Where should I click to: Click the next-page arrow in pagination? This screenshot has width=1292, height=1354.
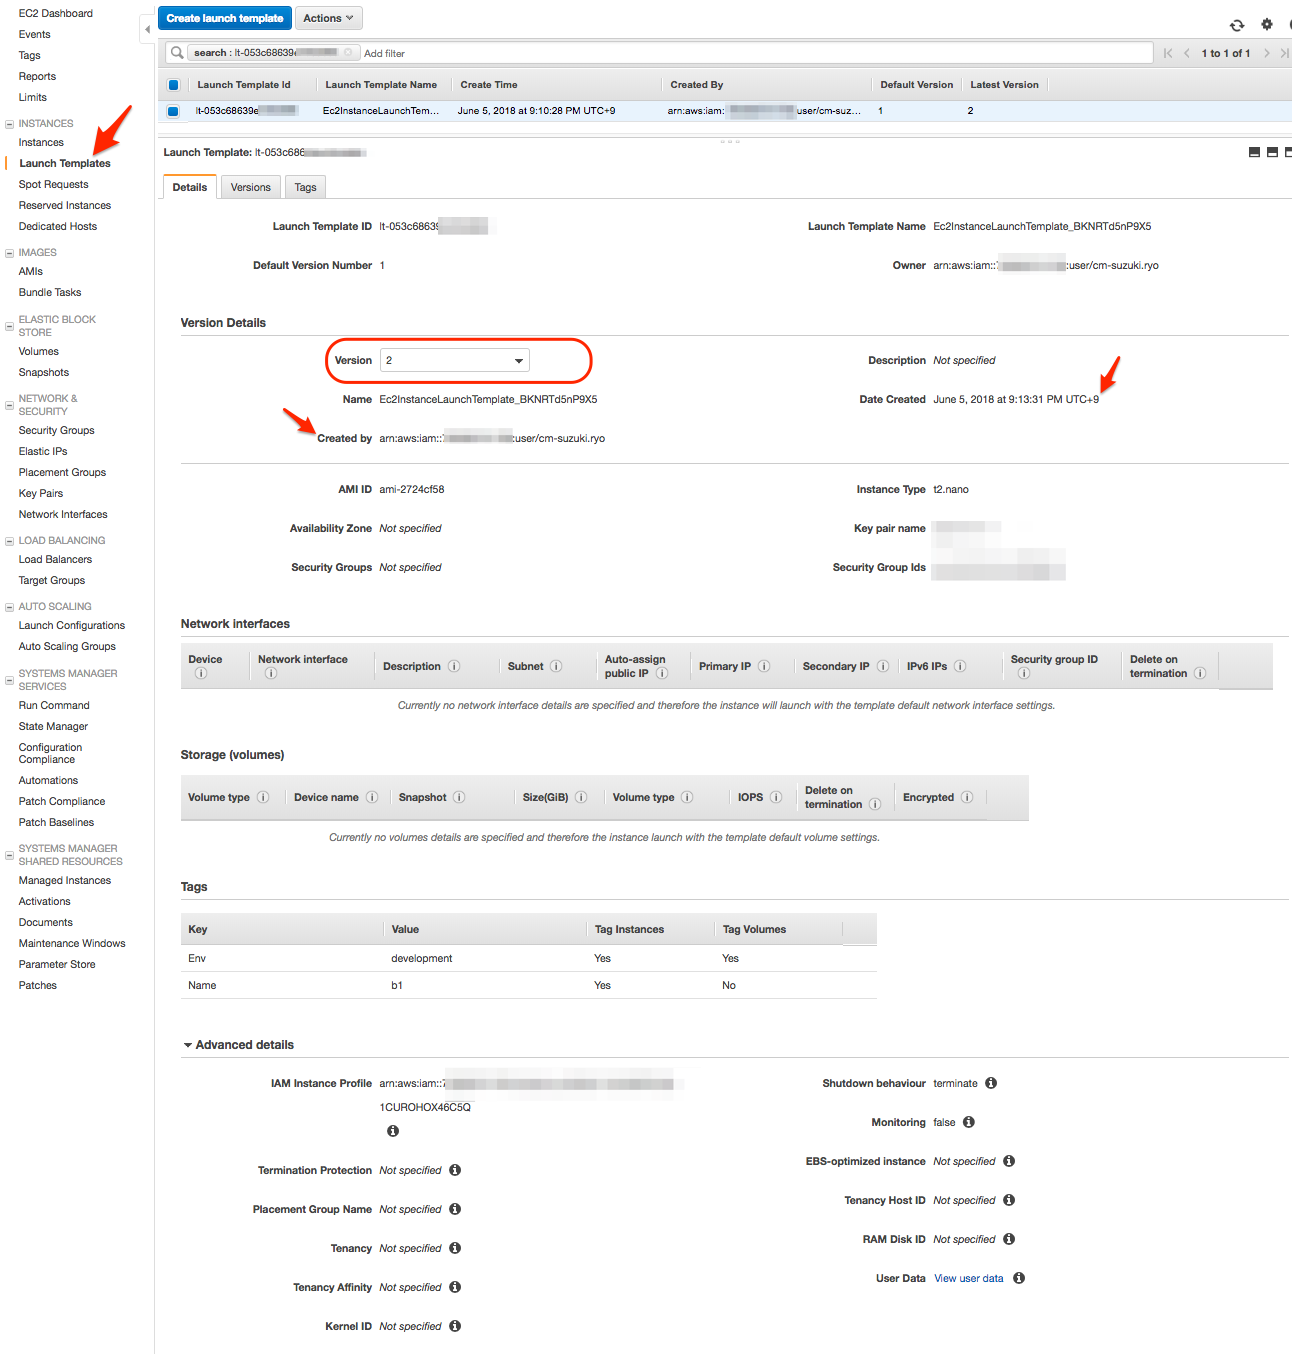[x=1267, y=52]
